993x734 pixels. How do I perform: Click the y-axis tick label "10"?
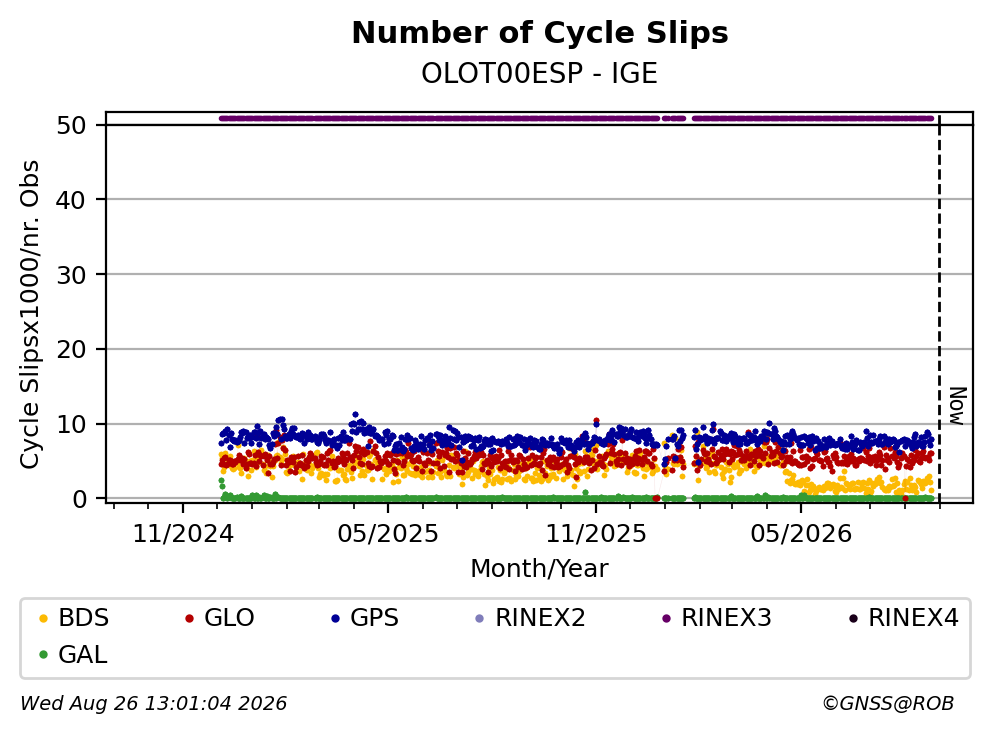point(71,424)
